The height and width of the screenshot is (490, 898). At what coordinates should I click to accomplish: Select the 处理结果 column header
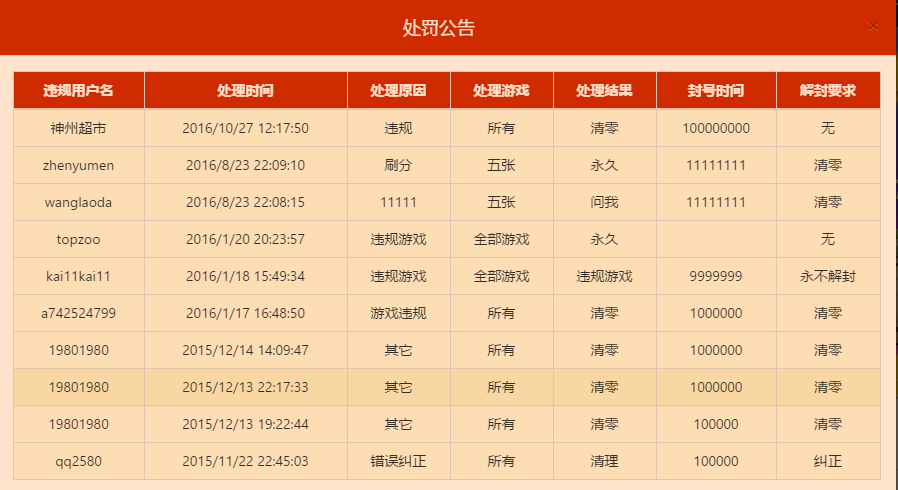[604, 90]
